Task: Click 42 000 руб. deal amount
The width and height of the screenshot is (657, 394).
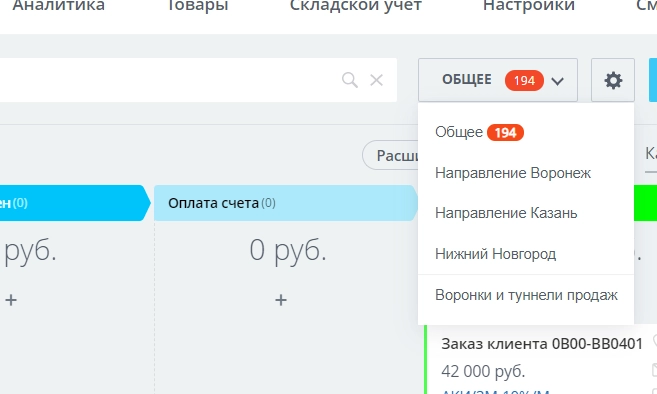Action: (x=483, y=371)
